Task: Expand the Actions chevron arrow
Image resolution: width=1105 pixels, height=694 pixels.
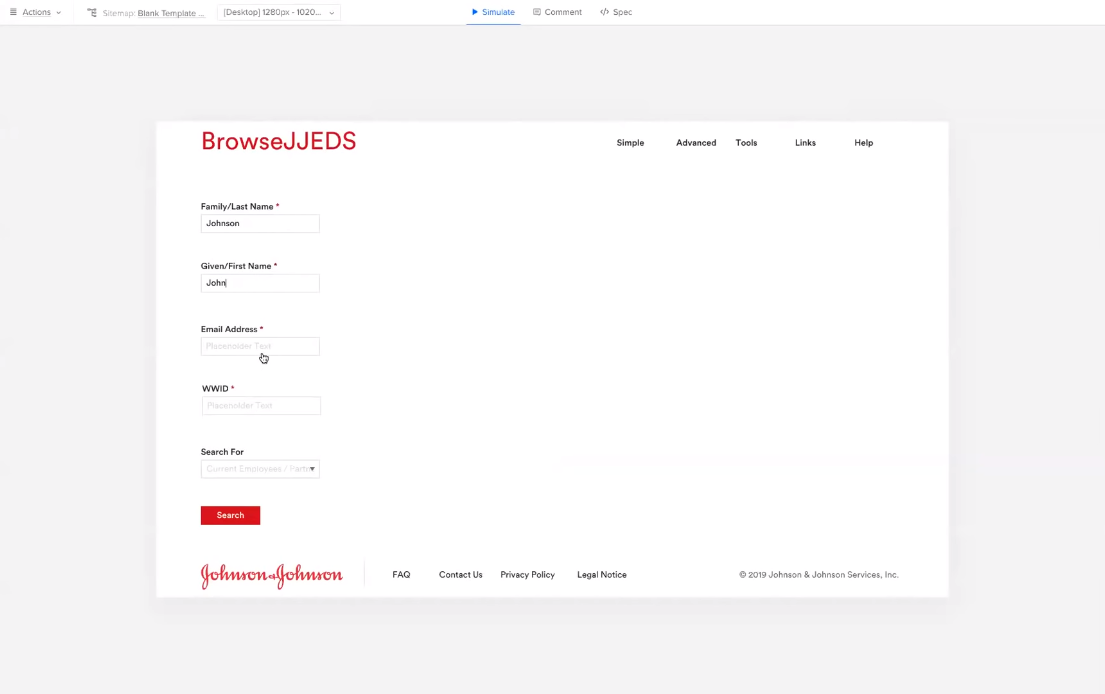Action: point(58,13)
